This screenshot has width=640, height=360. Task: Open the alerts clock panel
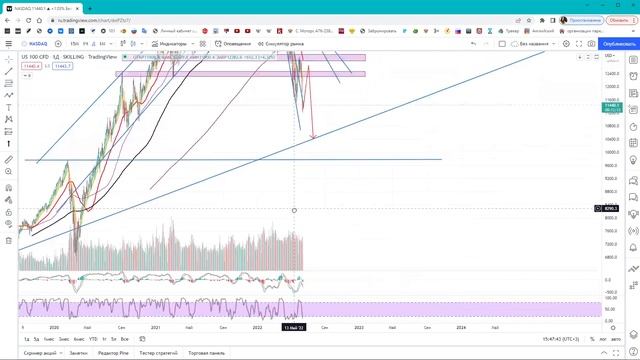point(633,76)
